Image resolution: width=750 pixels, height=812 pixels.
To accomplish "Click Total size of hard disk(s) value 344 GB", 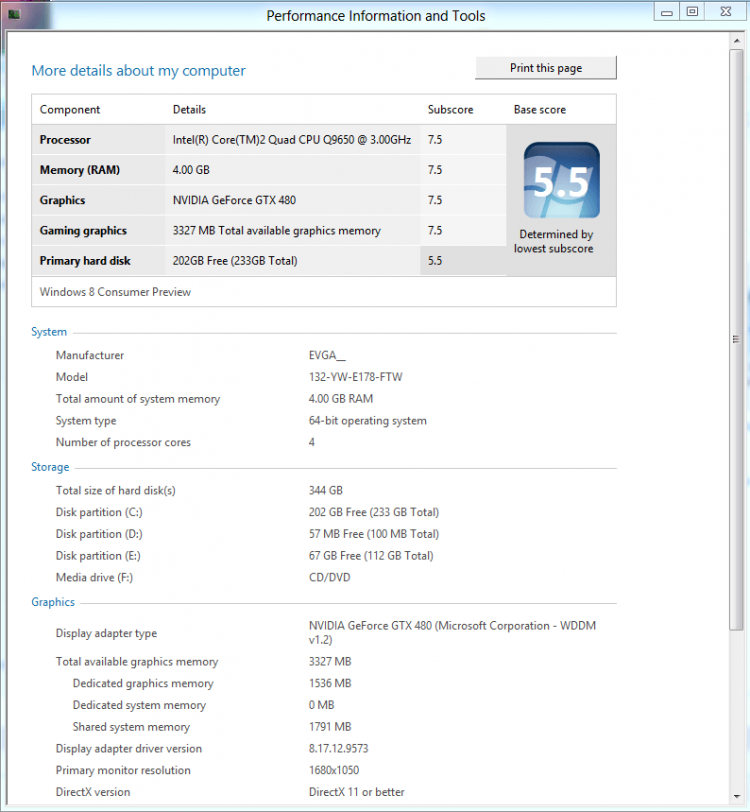I will click(x=326, y=490).
